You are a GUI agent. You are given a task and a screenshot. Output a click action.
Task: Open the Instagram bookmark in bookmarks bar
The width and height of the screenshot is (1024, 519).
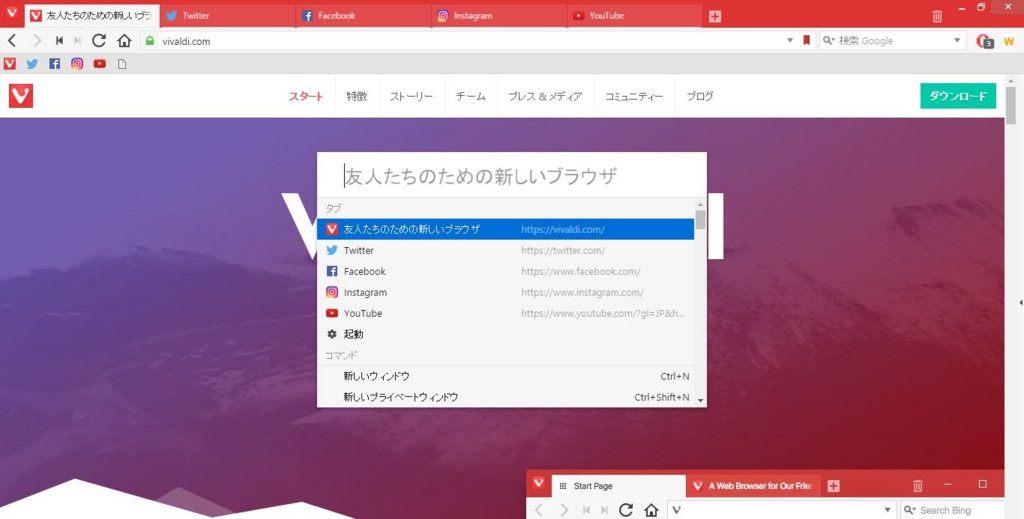pyautogui.click(x=77, y=63)
